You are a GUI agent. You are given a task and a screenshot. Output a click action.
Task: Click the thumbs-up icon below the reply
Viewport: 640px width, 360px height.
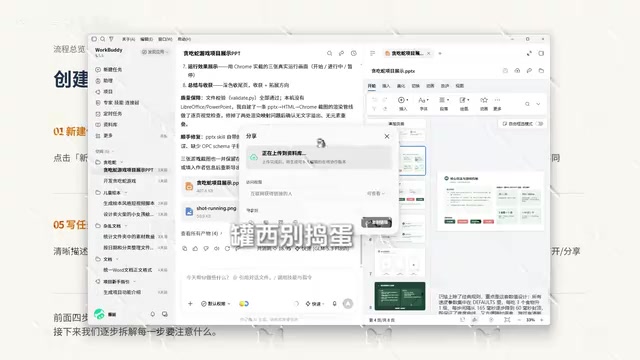(x=195, y=249)
